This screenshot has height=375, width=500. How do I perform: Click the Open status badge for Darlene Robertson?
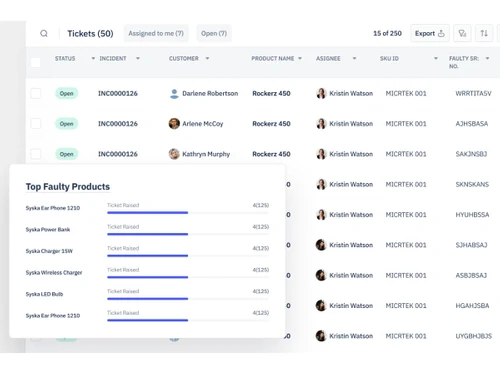(66, 93)
